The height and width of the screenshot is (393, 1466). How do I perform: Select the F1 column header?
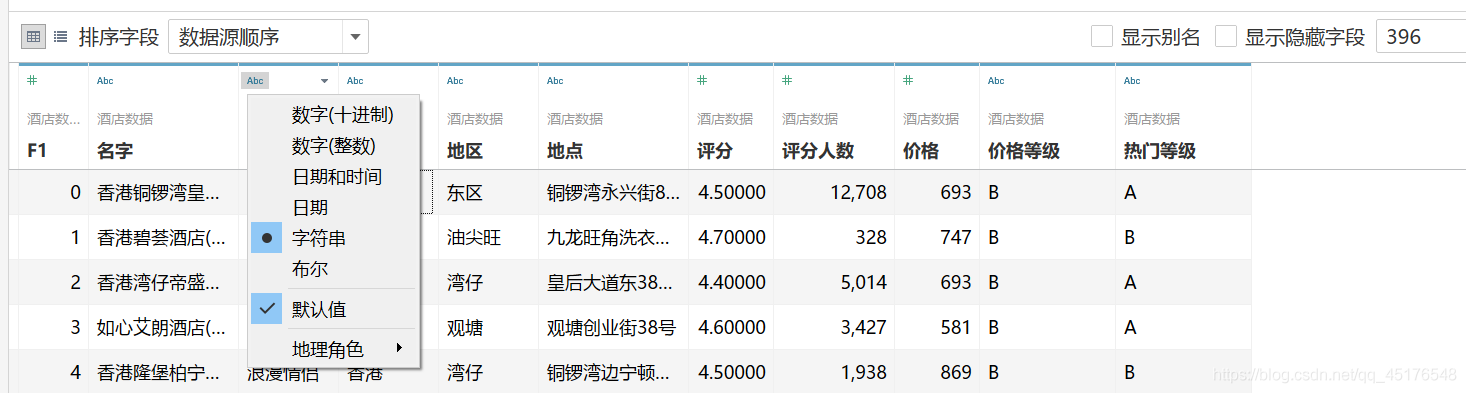tap(37, 151)
